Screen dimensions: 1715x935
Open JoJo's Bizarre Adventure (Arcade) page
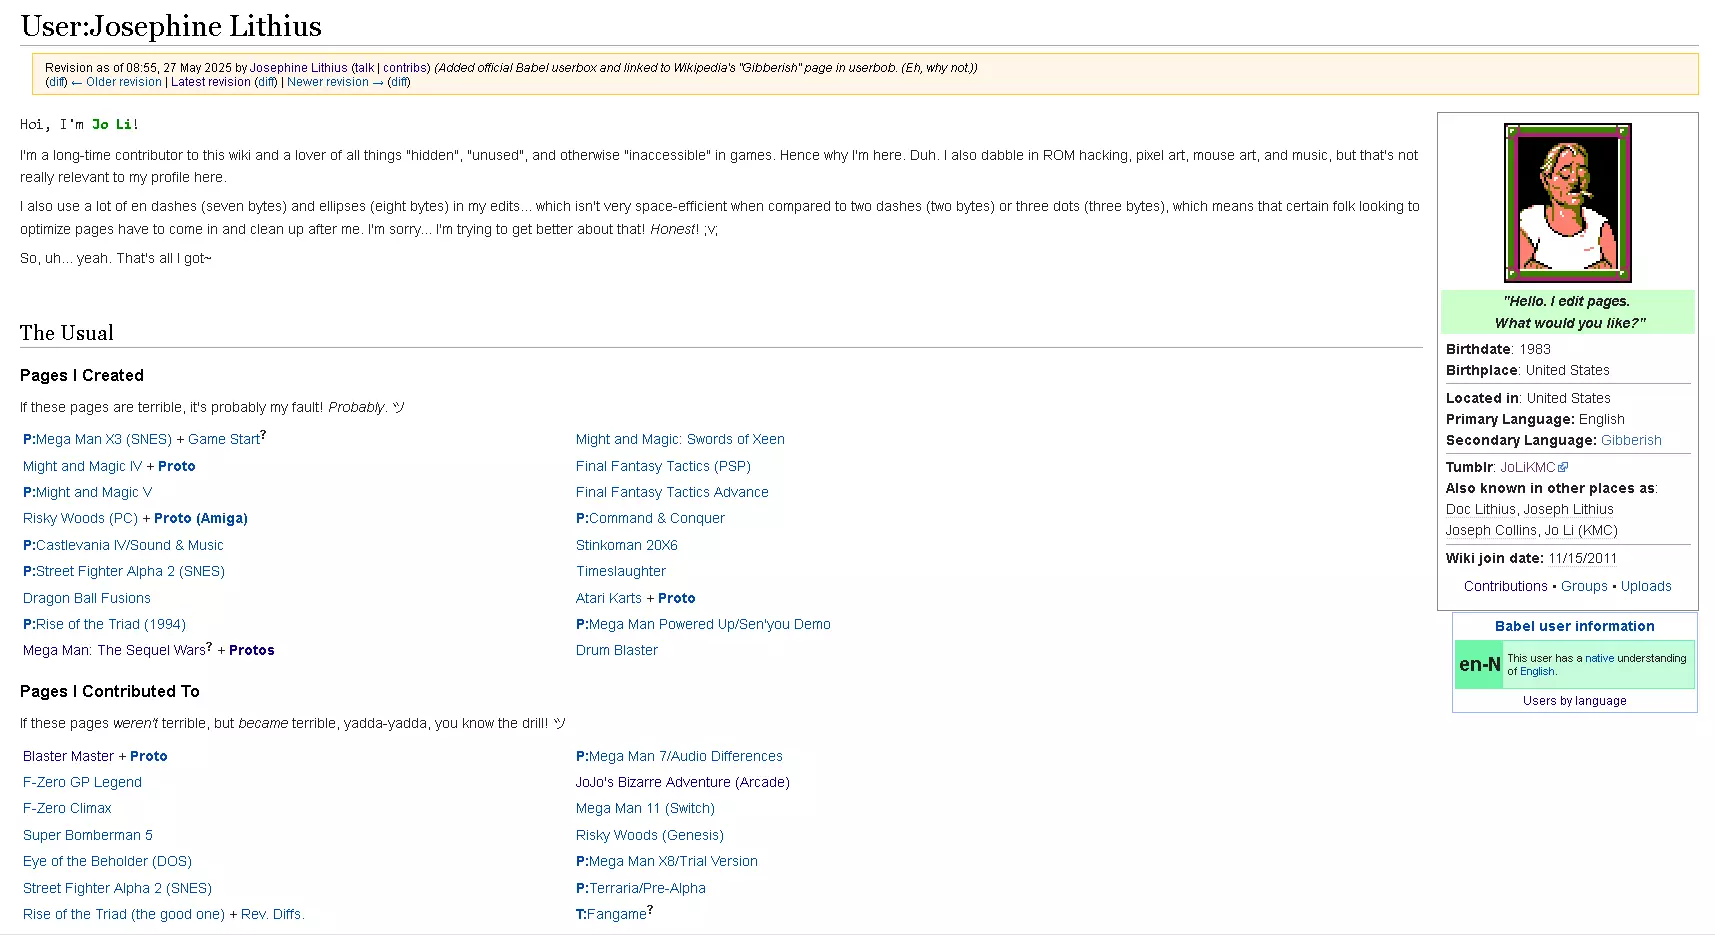(x=682, y=782)
